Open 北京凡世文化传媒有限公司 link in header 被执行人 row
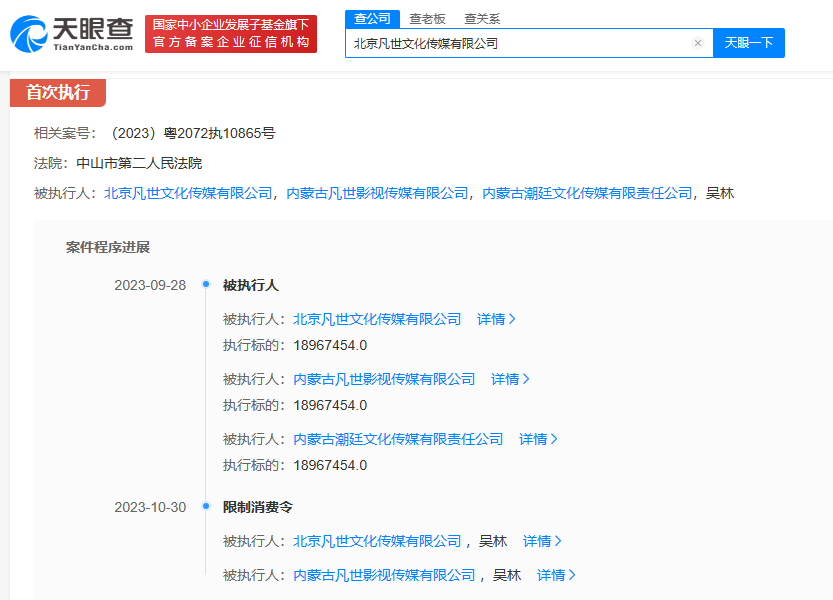The image size is (833, 600). pos(188,193)
